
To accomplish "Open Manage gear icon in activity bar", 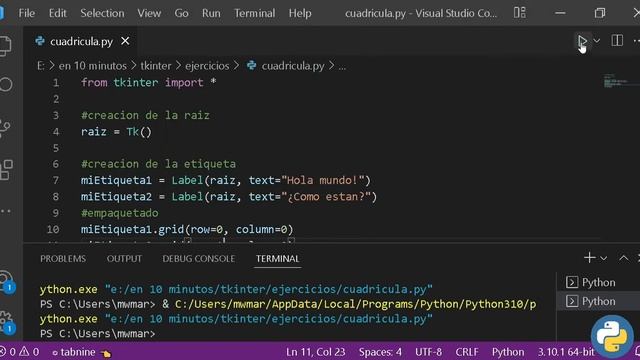I will tap(6, 322).
